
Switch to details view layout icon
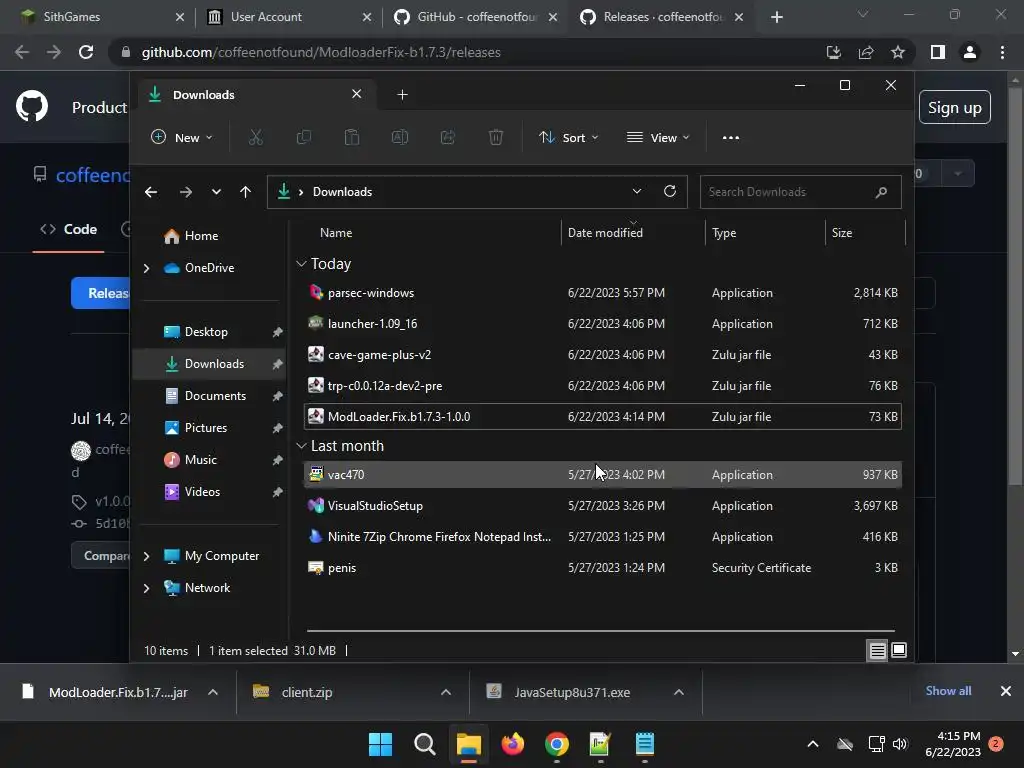point(877,650)
